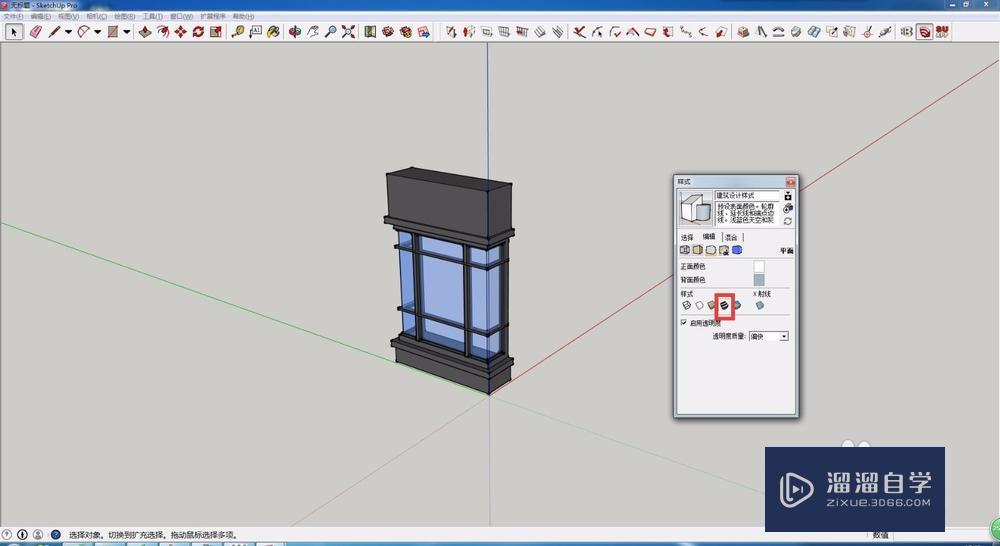Open Face settings in Styles edit tab
Viewport: 1000px width, 546px height.
pos(698,250)
